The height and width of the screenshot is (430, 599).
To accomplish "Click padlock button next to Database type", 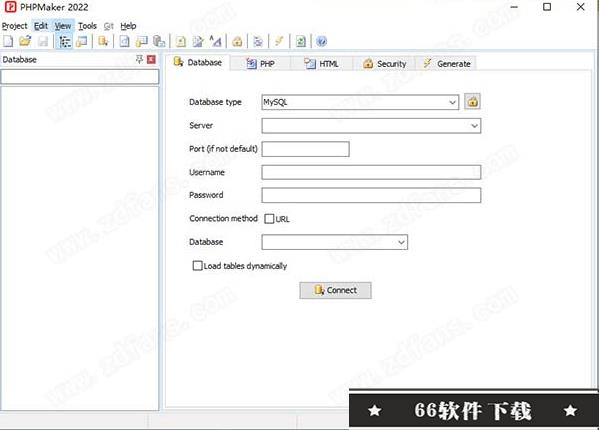I will (473, 102).
